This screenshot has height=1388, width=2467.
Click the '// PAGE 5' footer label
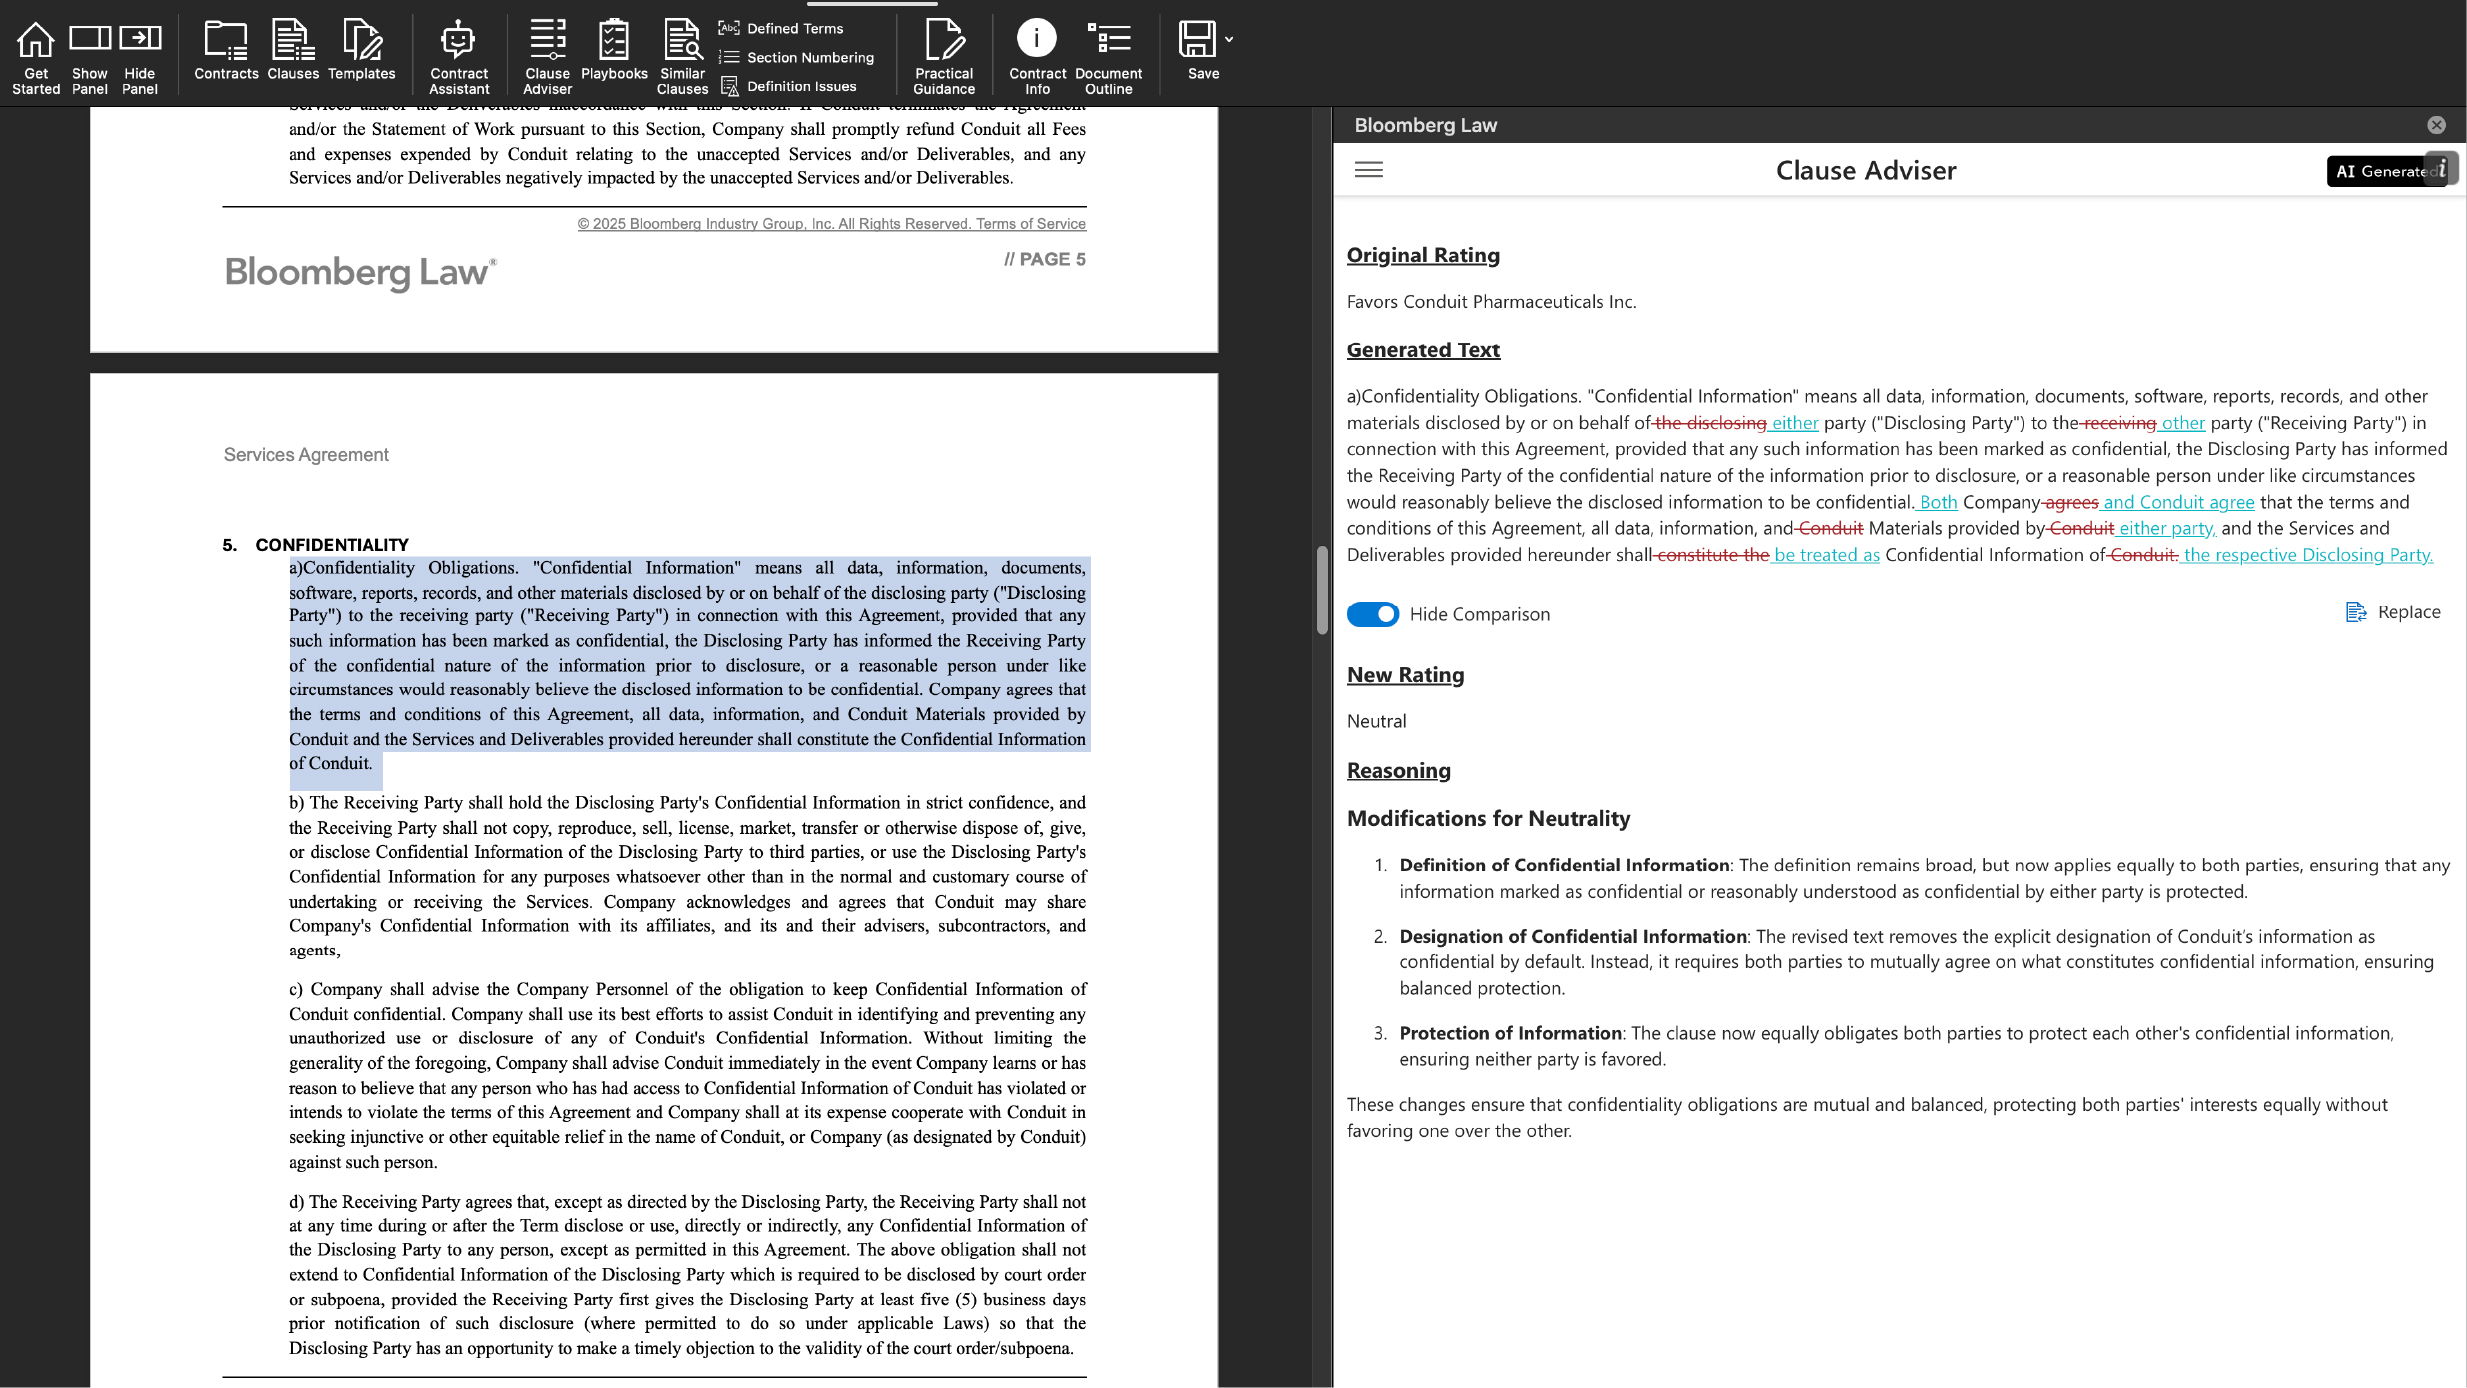pyautogui.click(x=1045, y=259)
